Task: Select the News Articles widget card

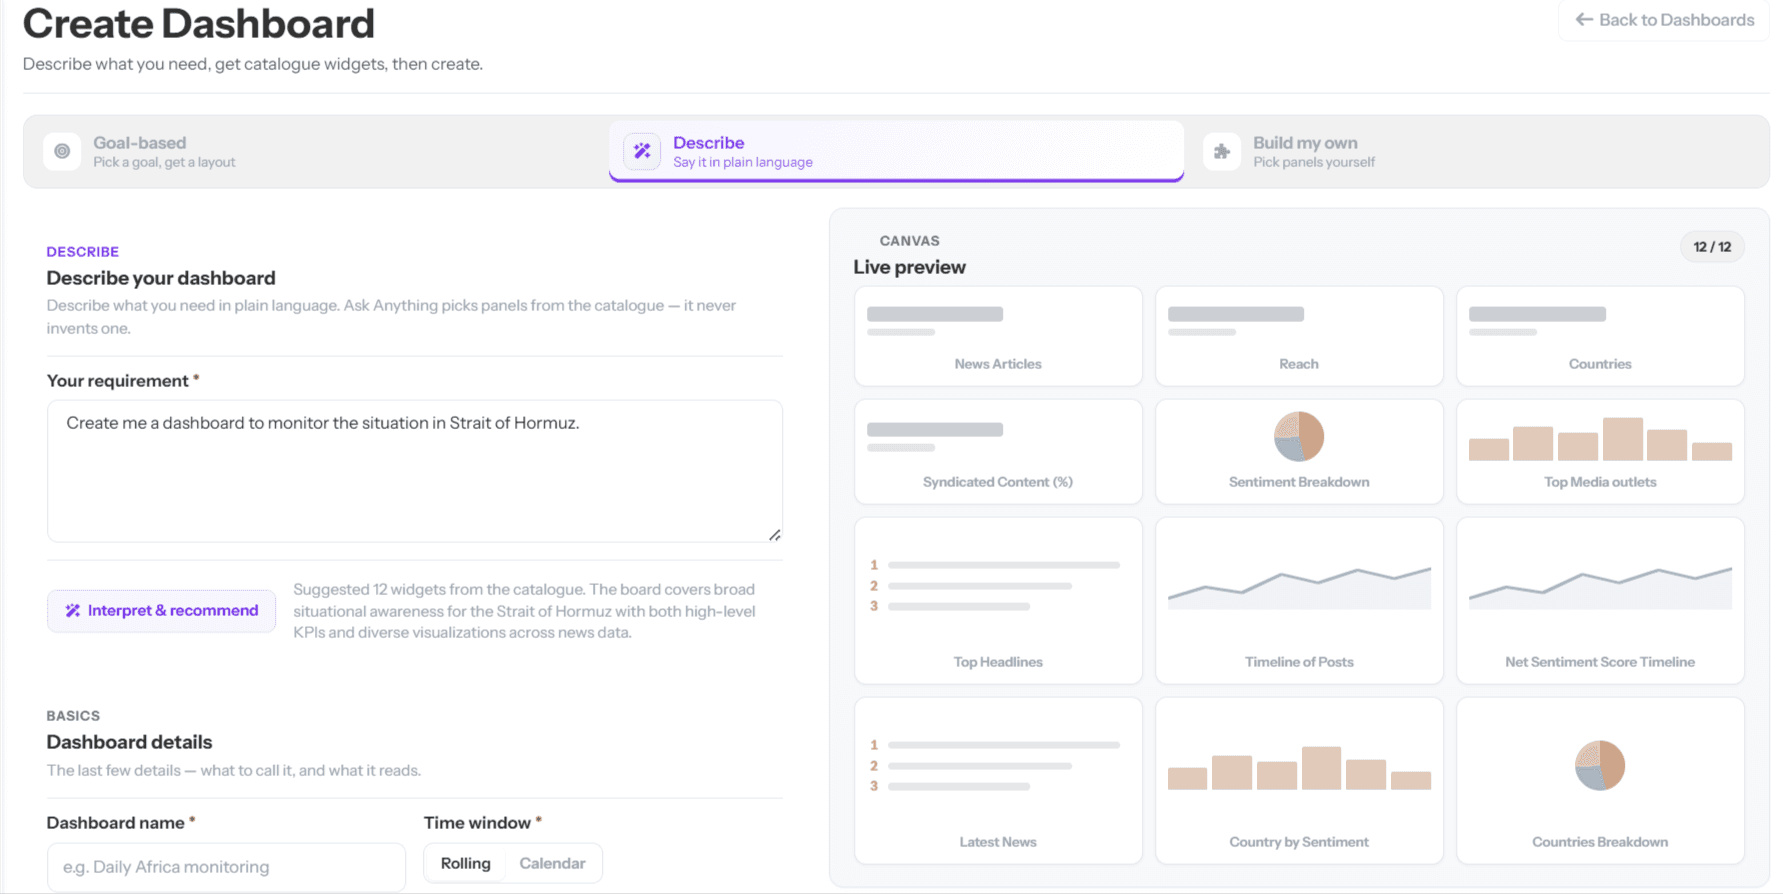Action: click(x=998, y=336)
